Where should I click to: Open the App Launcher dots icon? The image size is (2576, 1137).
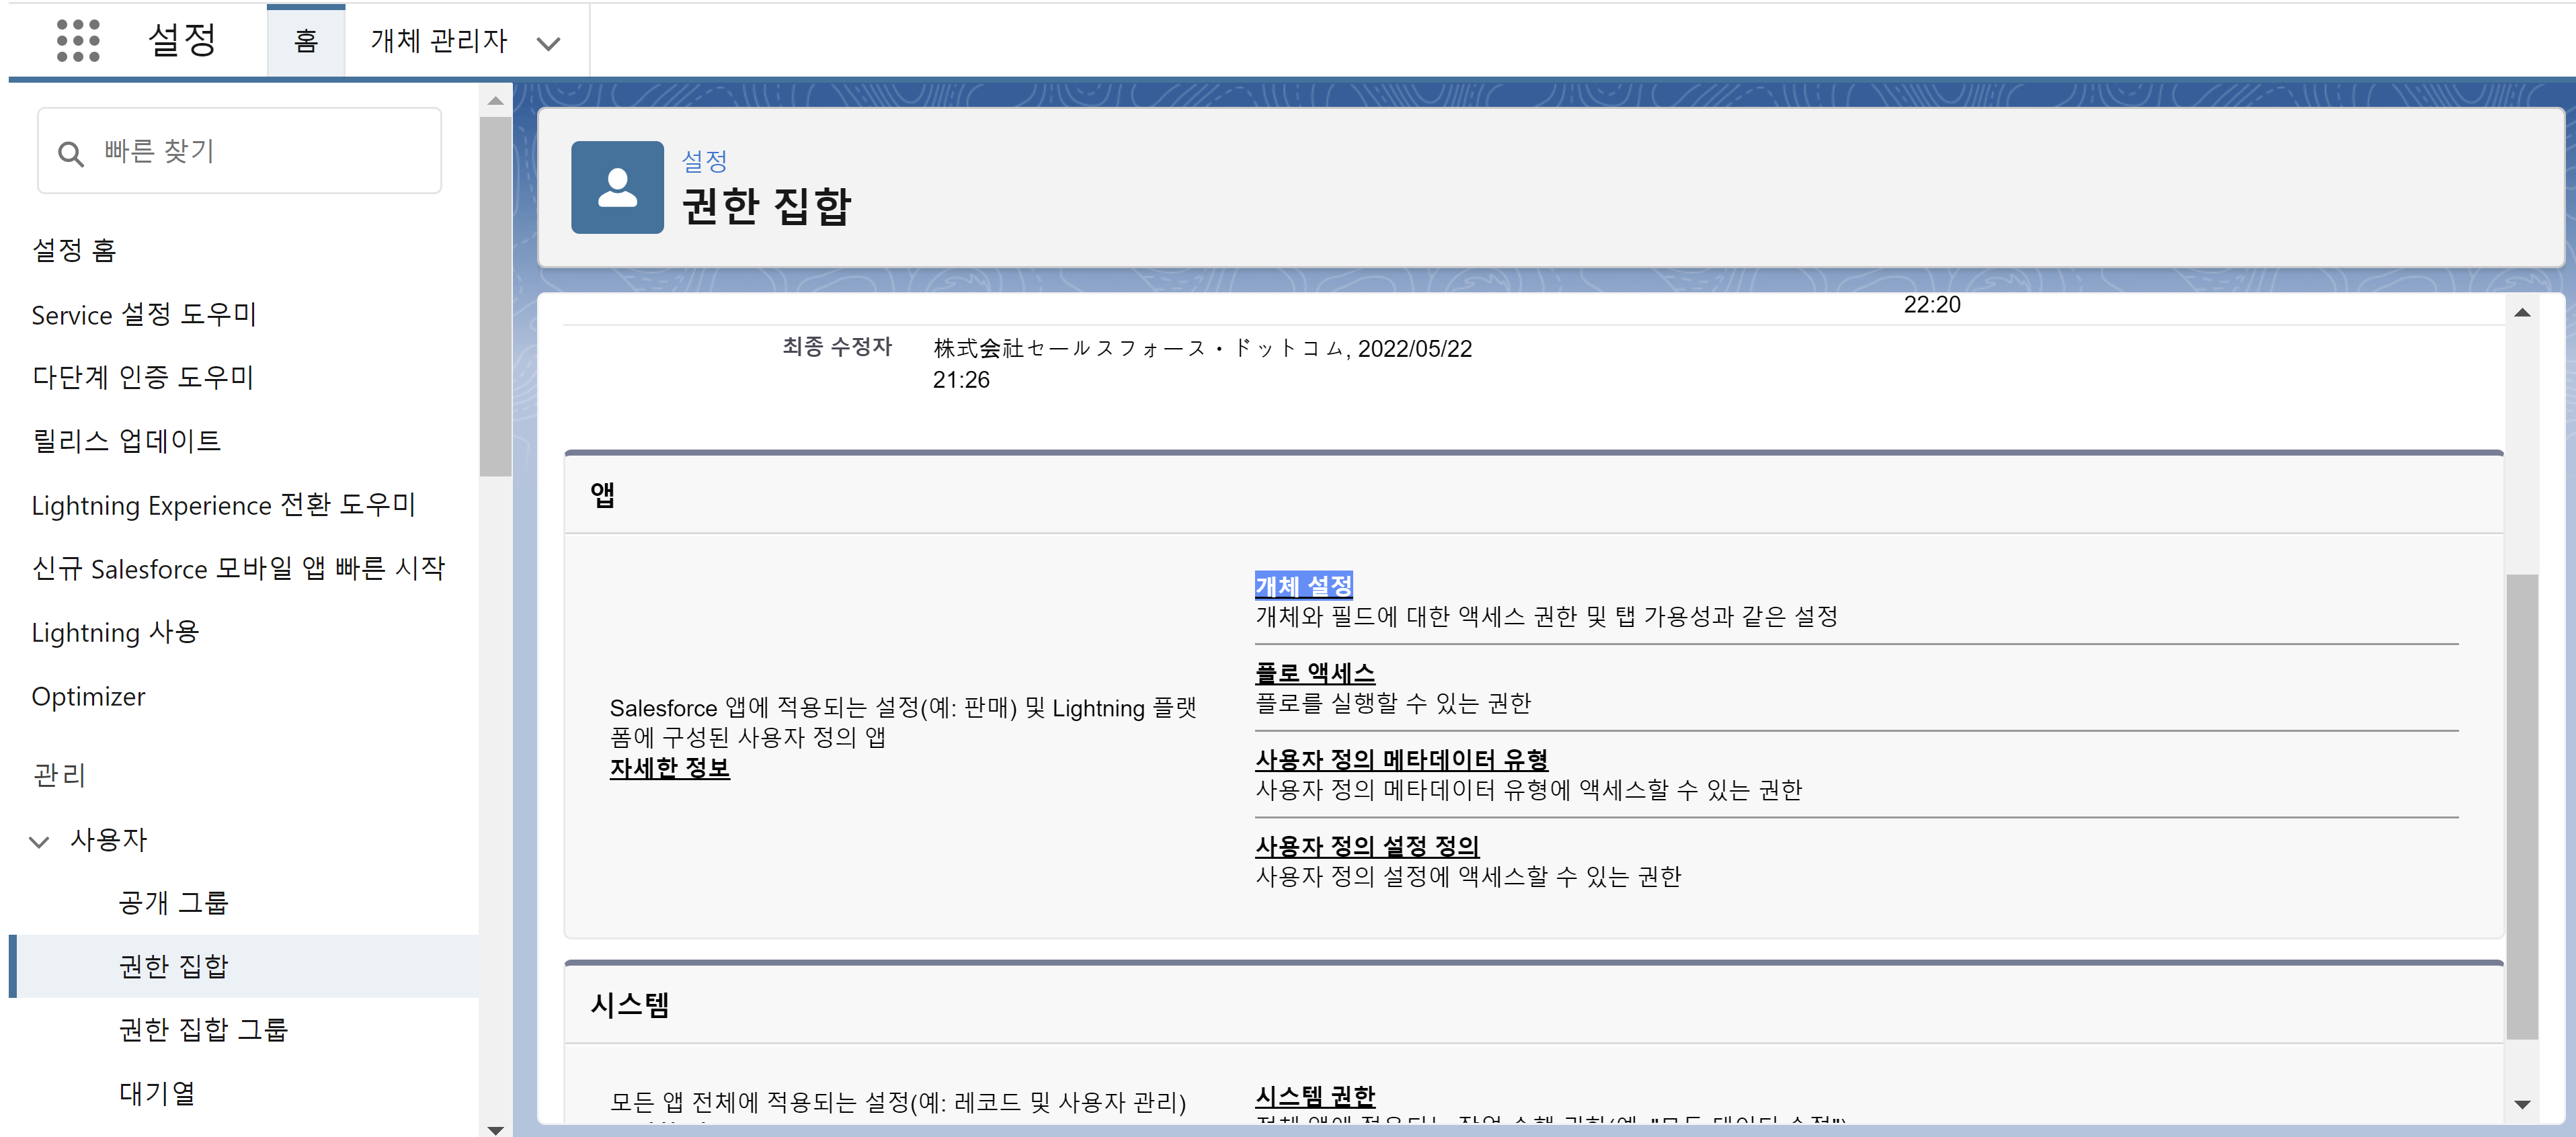tap(78, 41)
